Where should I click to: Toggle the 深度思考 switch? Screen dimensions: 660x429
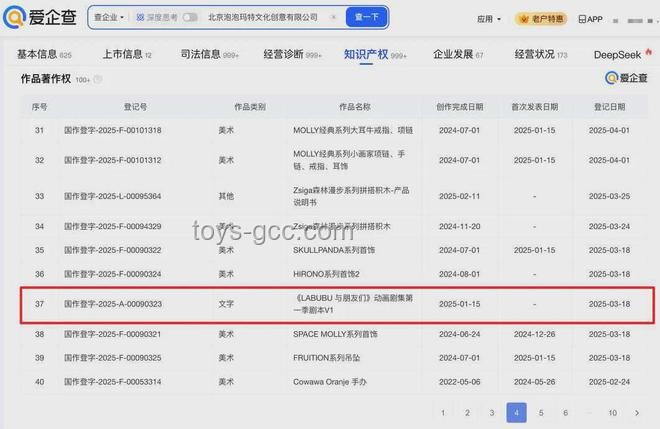pos(190,17)
